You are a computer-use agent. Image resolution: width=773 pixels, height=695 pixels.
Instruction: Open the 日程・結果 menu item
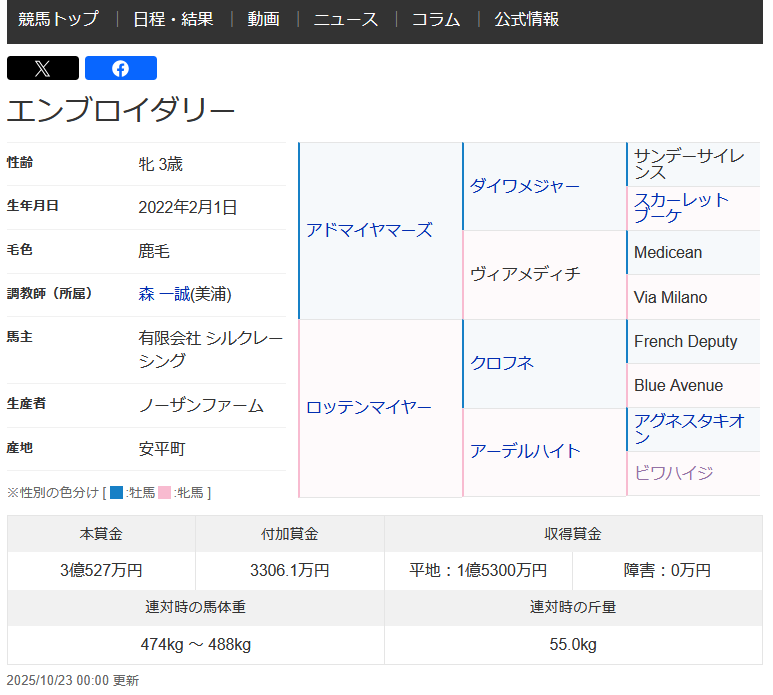[173, 19]
